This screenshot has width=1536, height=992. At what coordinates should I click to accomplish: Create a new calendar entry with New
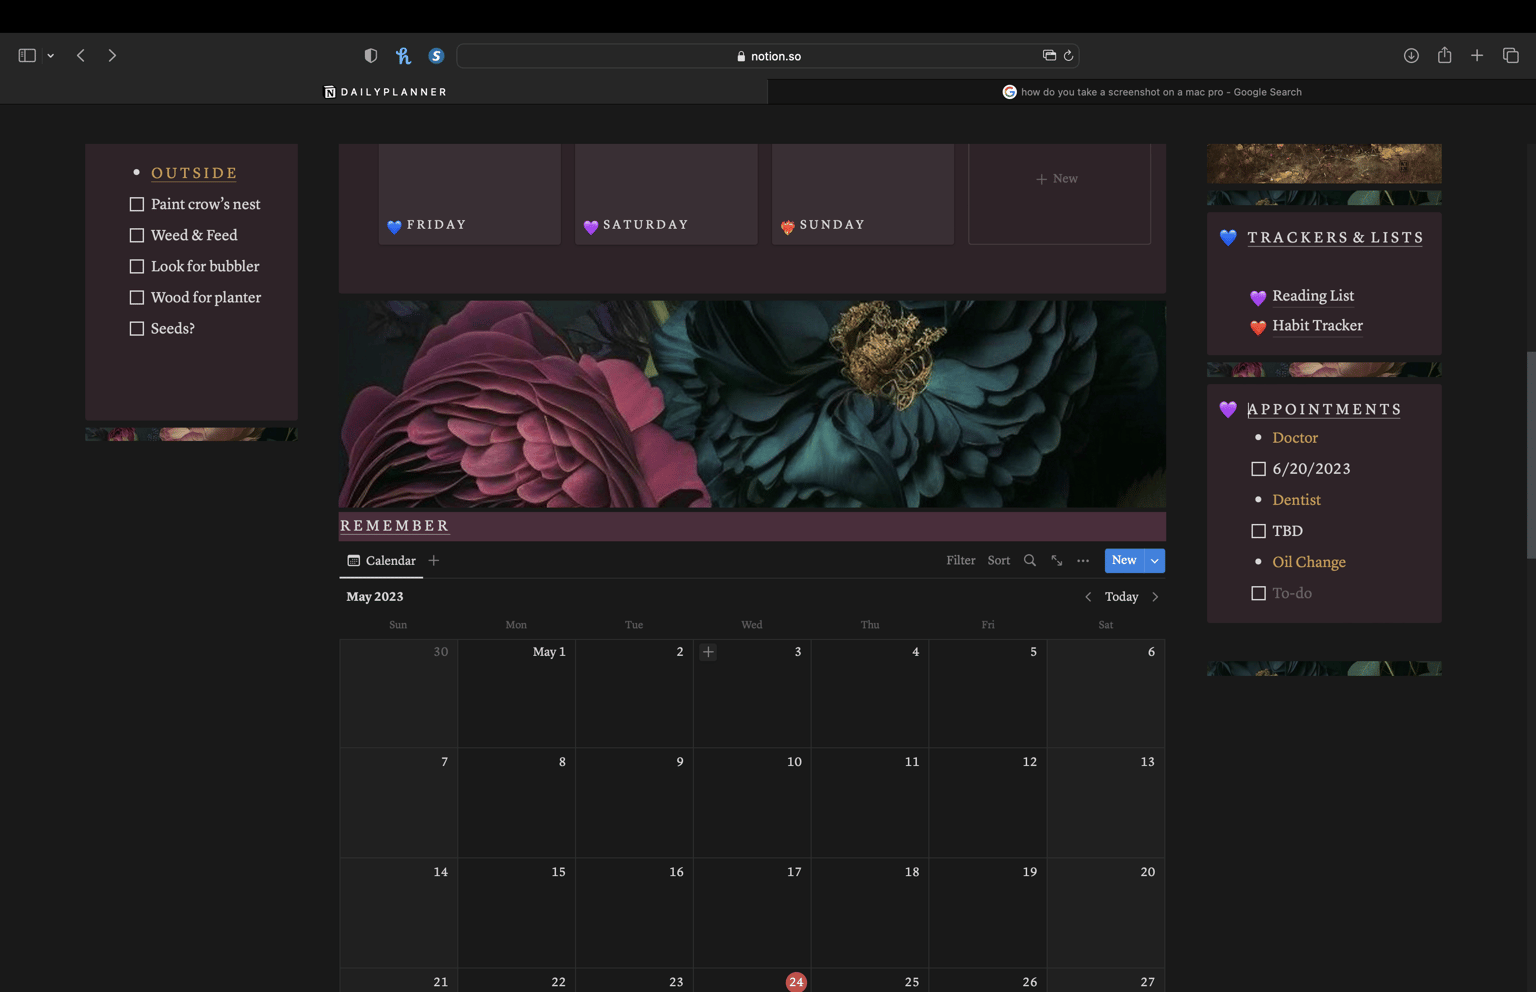[x=1124, y=561]
